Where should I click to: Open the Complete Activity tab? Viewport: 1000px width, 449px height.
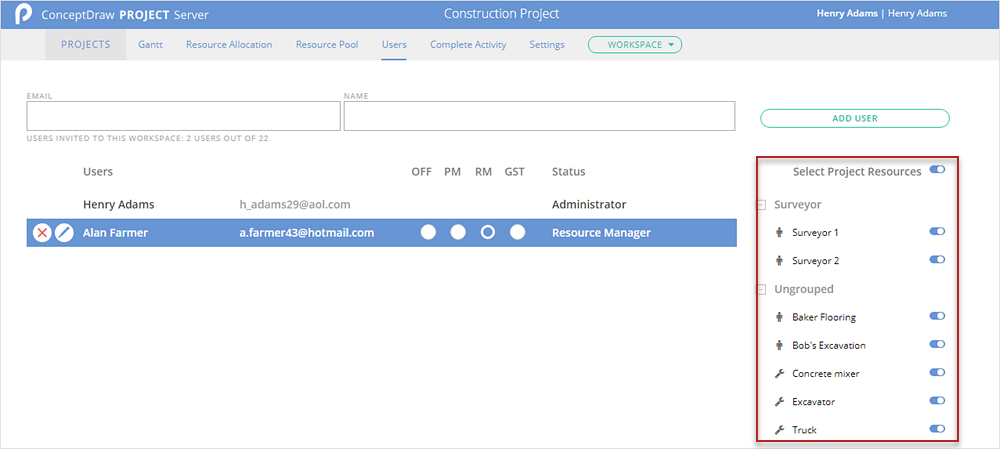coord(468,45)
